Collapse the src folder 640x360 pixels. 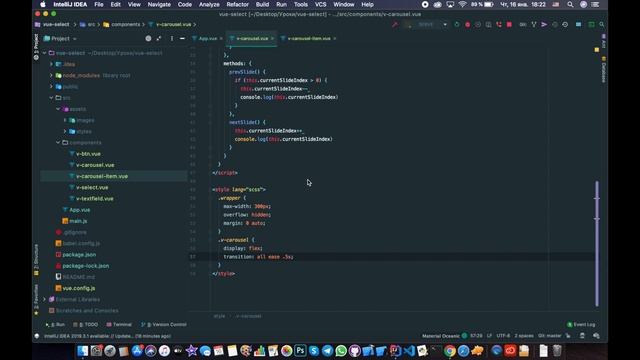[x=51, y=98]
